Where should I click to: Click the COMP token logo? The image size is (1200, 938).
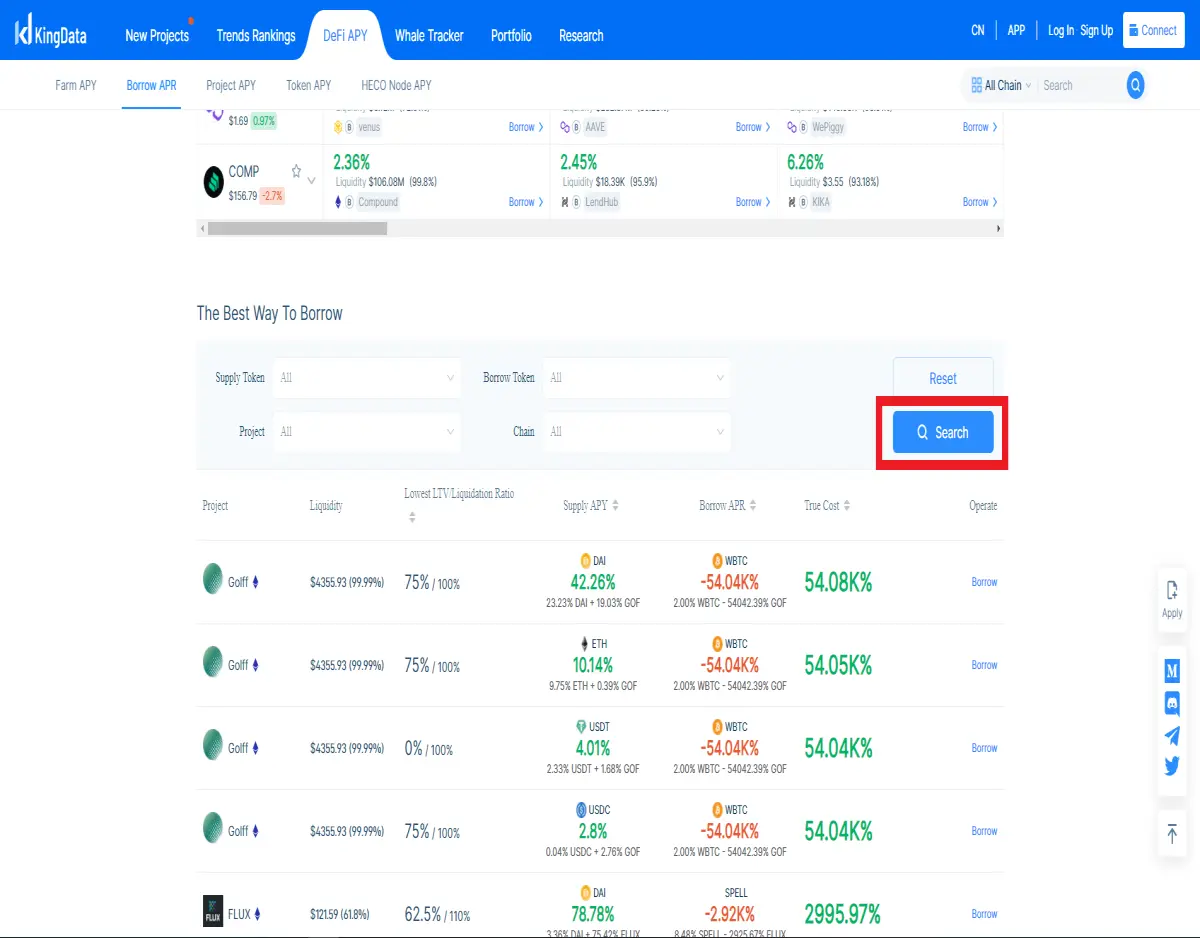tap(213, 181)
